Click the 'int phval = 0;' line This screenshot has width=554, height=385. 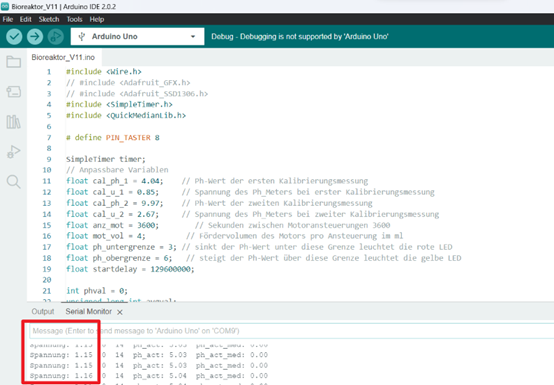point(97,291)
